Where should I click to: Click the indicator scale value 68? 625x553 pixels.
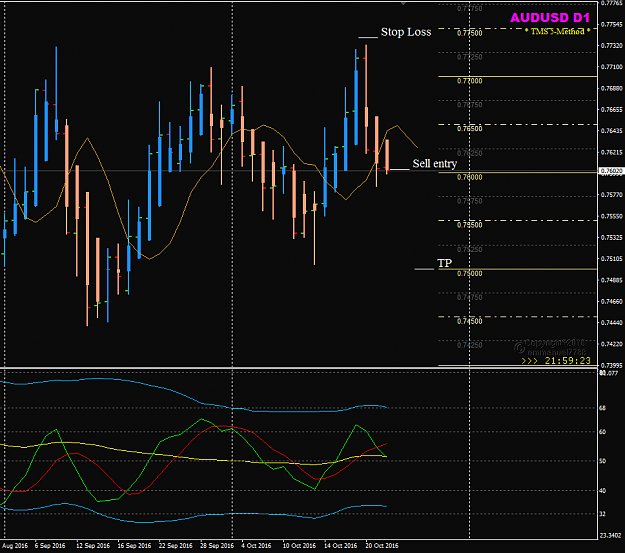click(x=603, y=408)
